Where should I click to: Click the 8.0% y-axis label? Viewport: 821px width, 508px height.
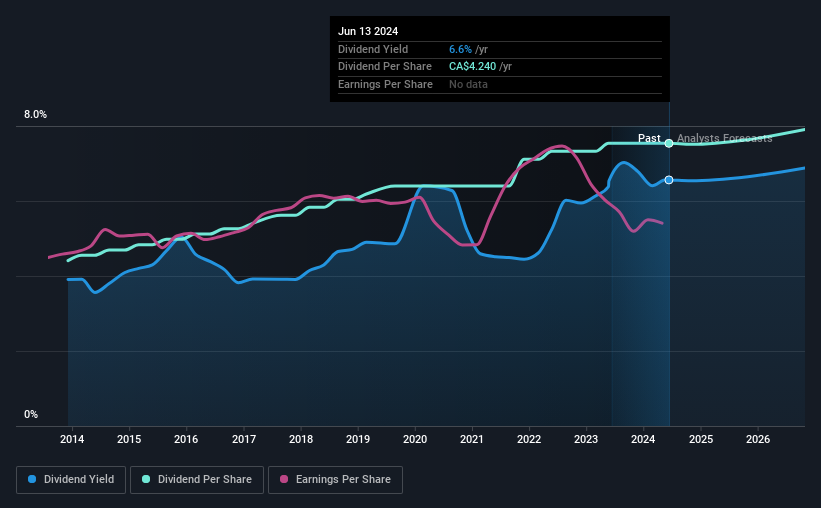(x=35, y=115)
